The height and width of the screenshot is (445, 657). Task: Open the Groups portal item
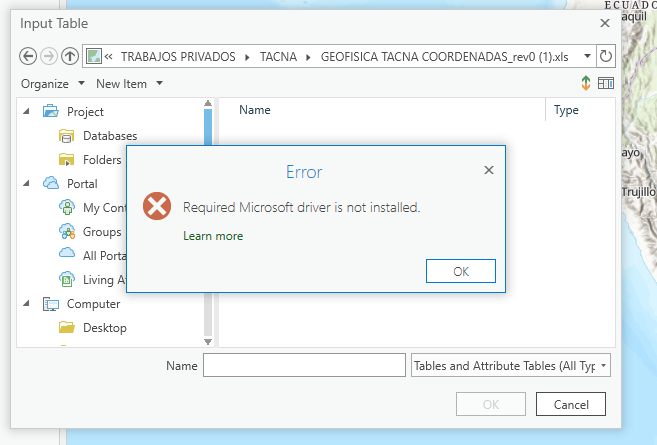point(101,232)
